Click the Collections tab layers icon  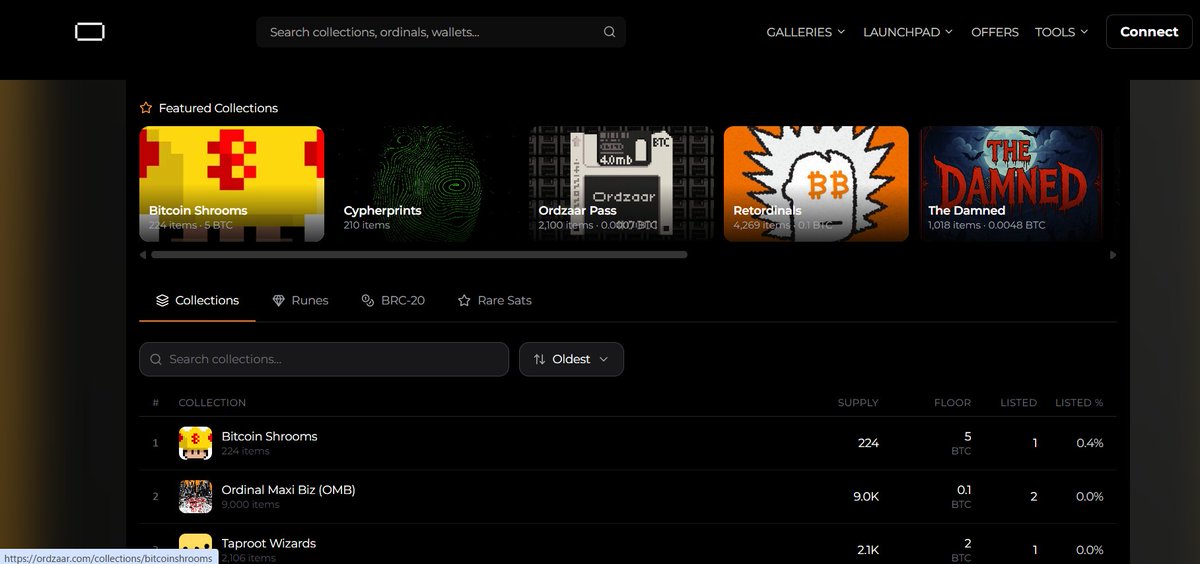click(162, 300)
